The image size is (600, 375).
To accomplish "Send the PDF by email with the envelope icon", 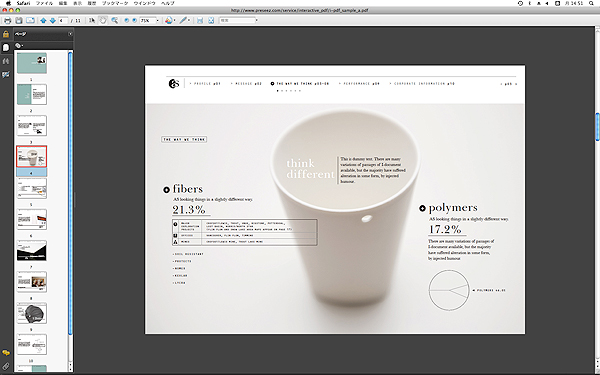I will click(30, 20).
